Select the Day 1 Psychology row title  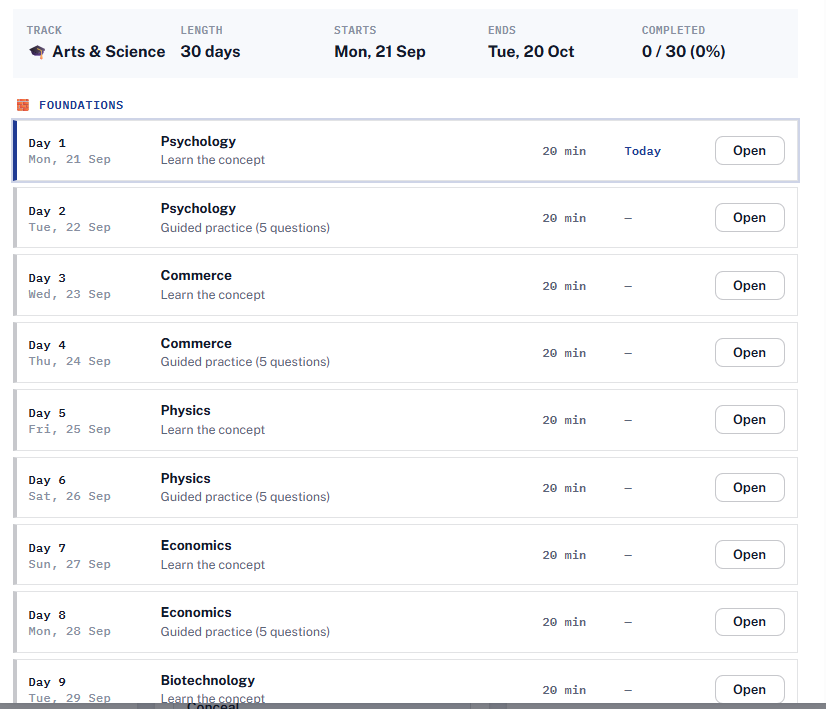[198, 142]
